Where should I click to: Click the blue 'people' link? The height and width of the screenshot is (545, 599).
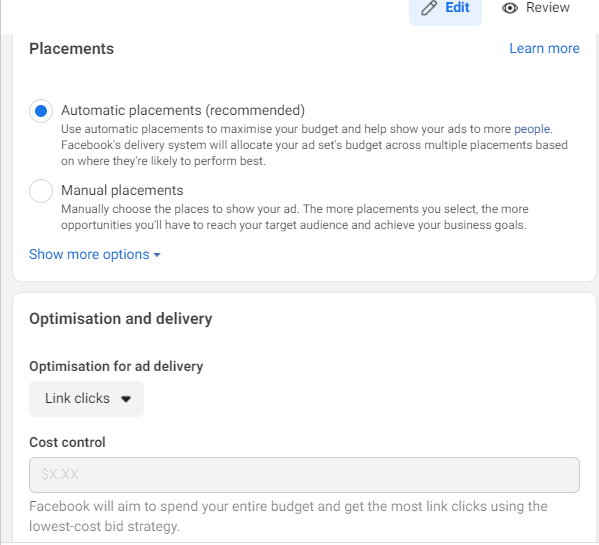tap(532, 129)
